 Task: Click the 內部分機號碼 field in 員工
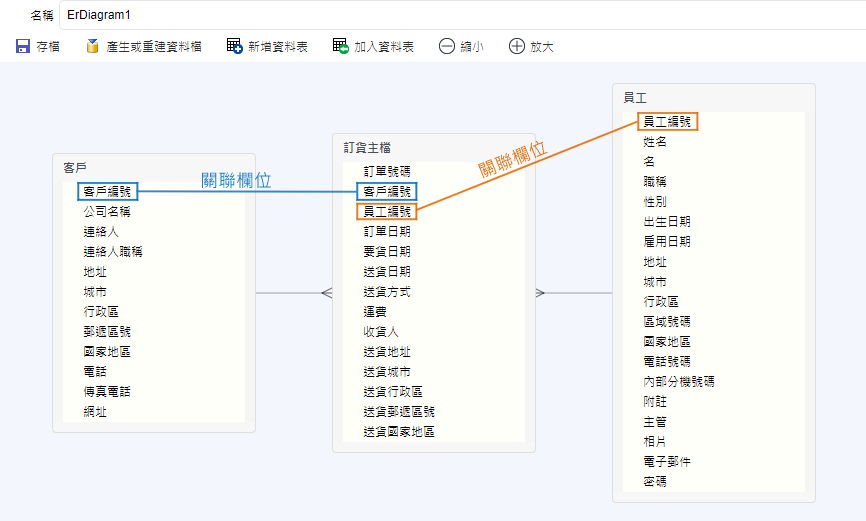(x=679, y=381)
